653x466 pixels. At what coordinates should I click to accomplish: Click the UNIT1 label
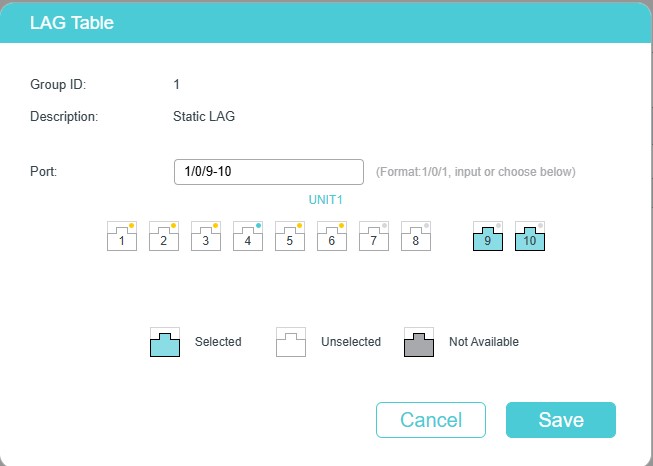326,200
